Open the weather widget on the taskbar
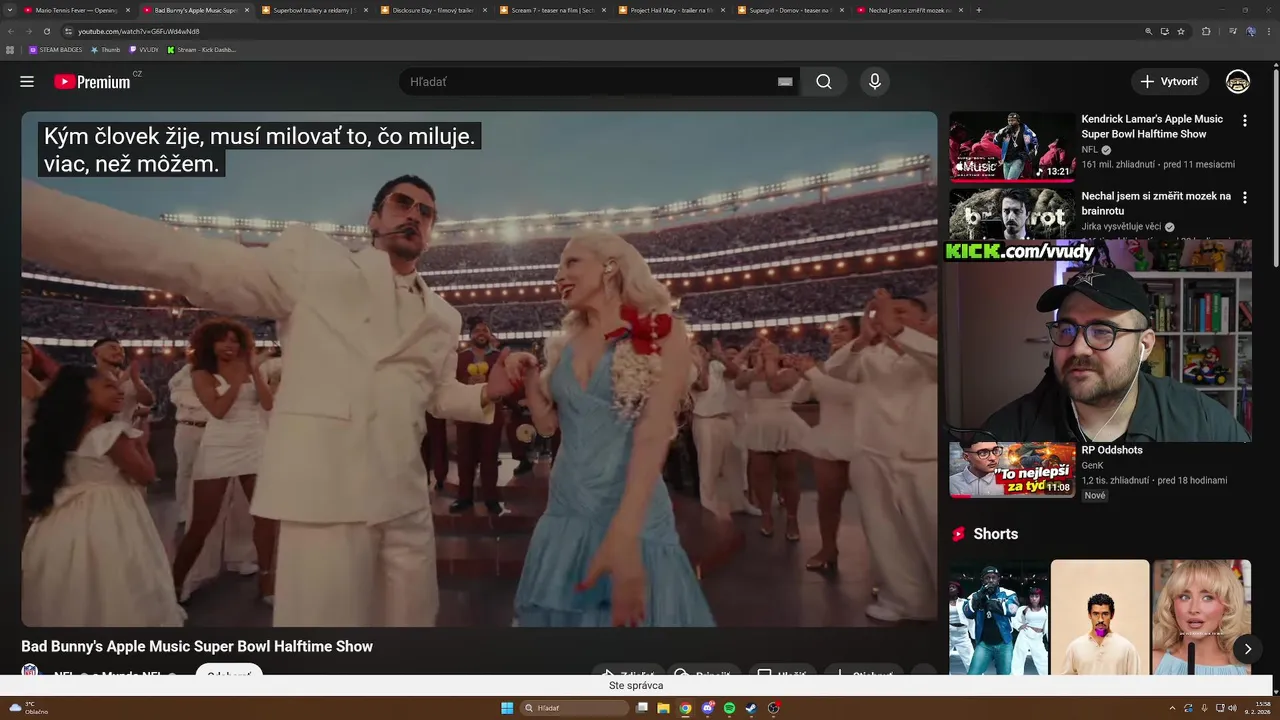Viewport: 1280px width, 720px height. pos(28,708)
